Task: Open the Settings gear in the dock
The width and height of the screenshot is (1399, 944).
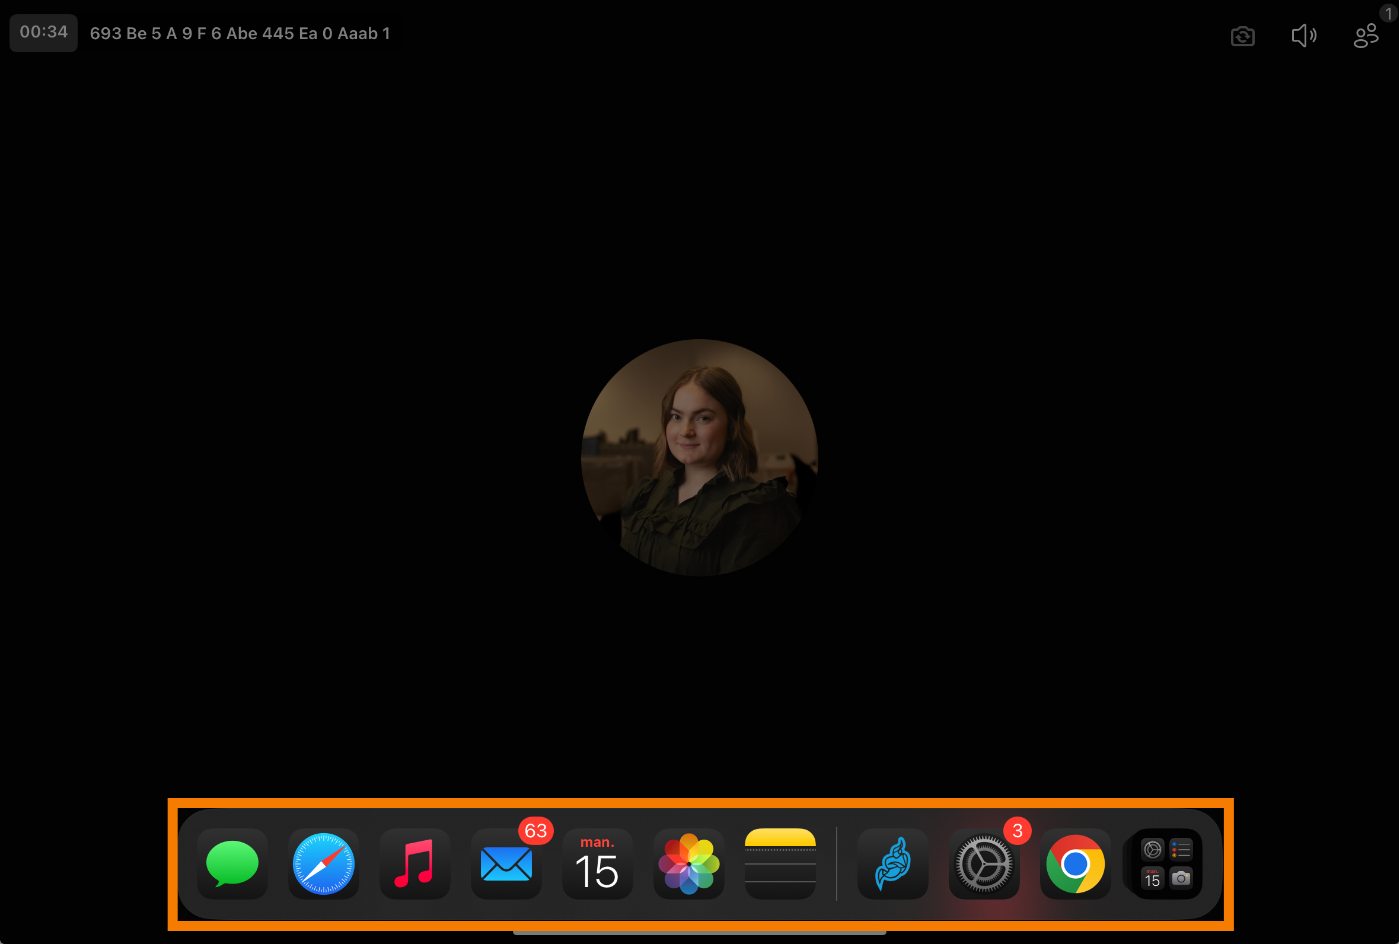Action: (x=984, y=865)
